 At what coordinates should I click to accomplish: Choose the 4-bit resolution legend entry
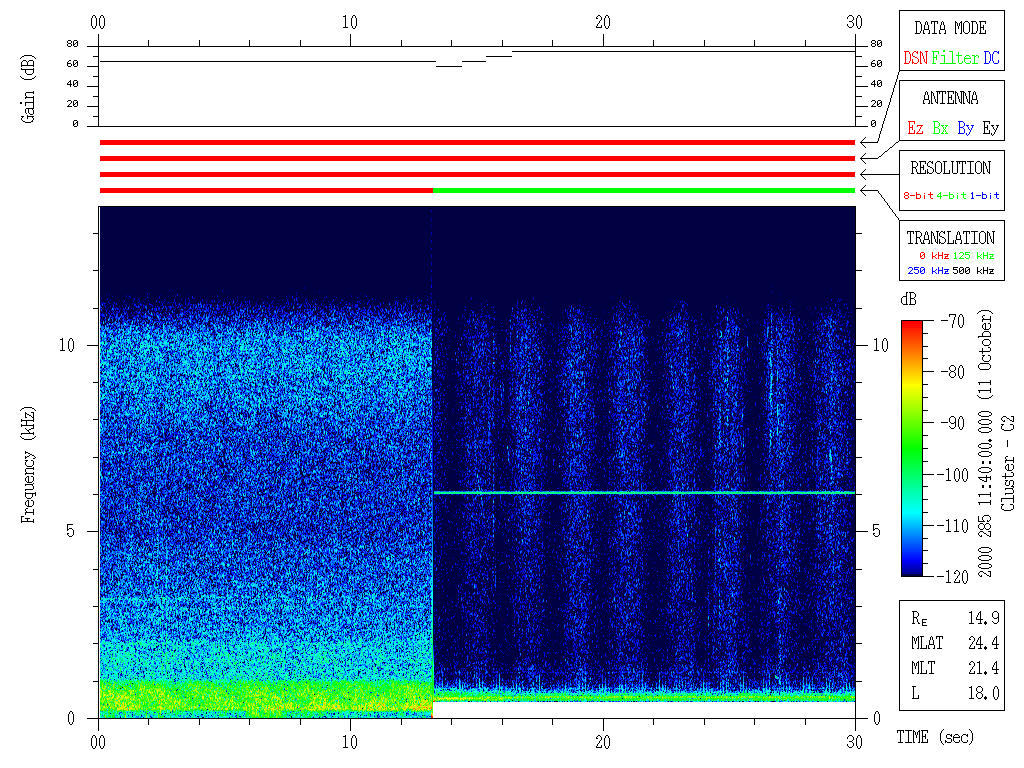(x=953, y=196)
